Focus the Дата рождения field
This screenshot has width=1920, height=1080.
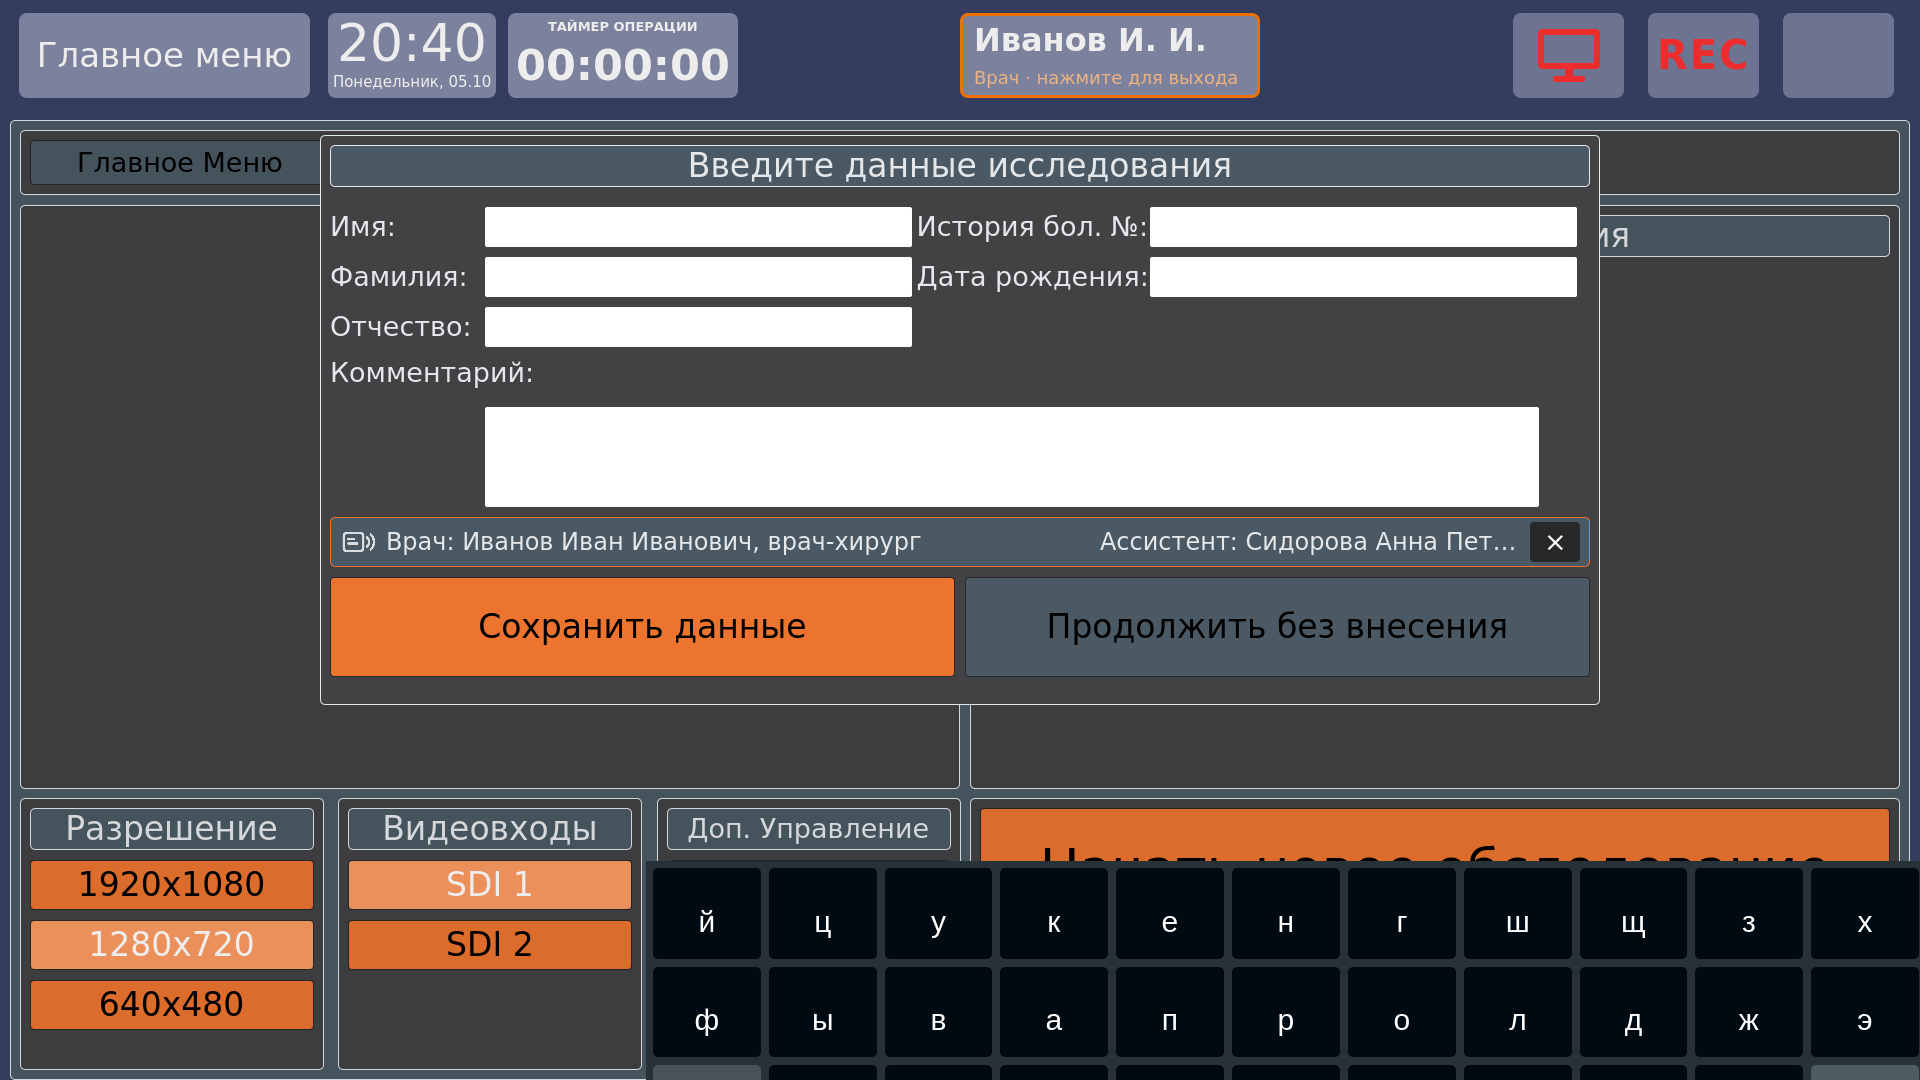point(1363,277)
